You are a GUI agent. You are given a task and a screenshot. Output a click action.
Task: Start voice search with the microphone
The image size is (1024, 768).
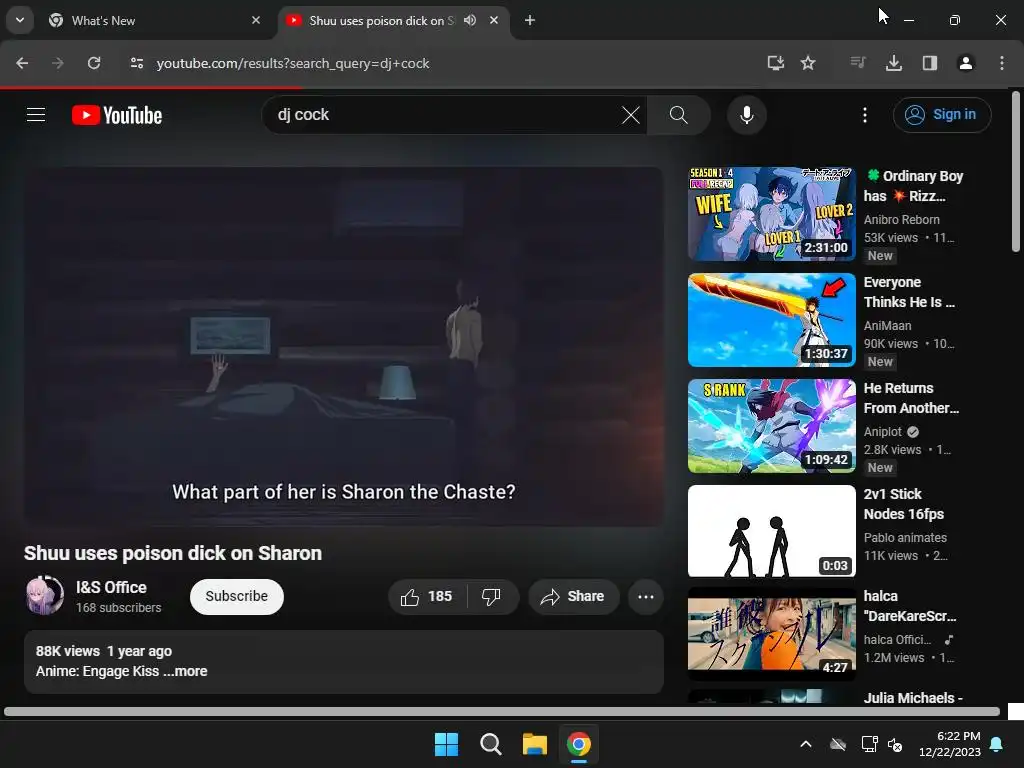pos(746,115)
